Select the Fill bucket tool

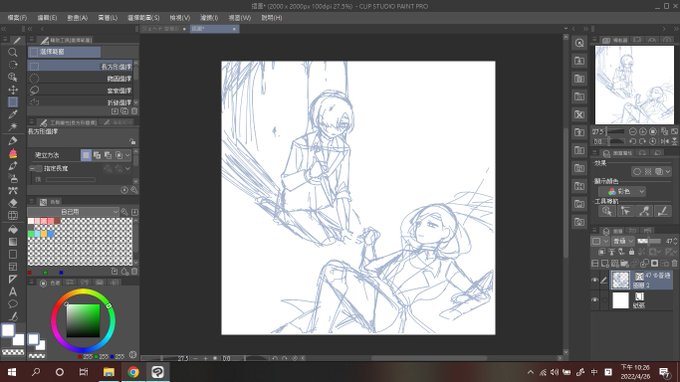[13, 229]
